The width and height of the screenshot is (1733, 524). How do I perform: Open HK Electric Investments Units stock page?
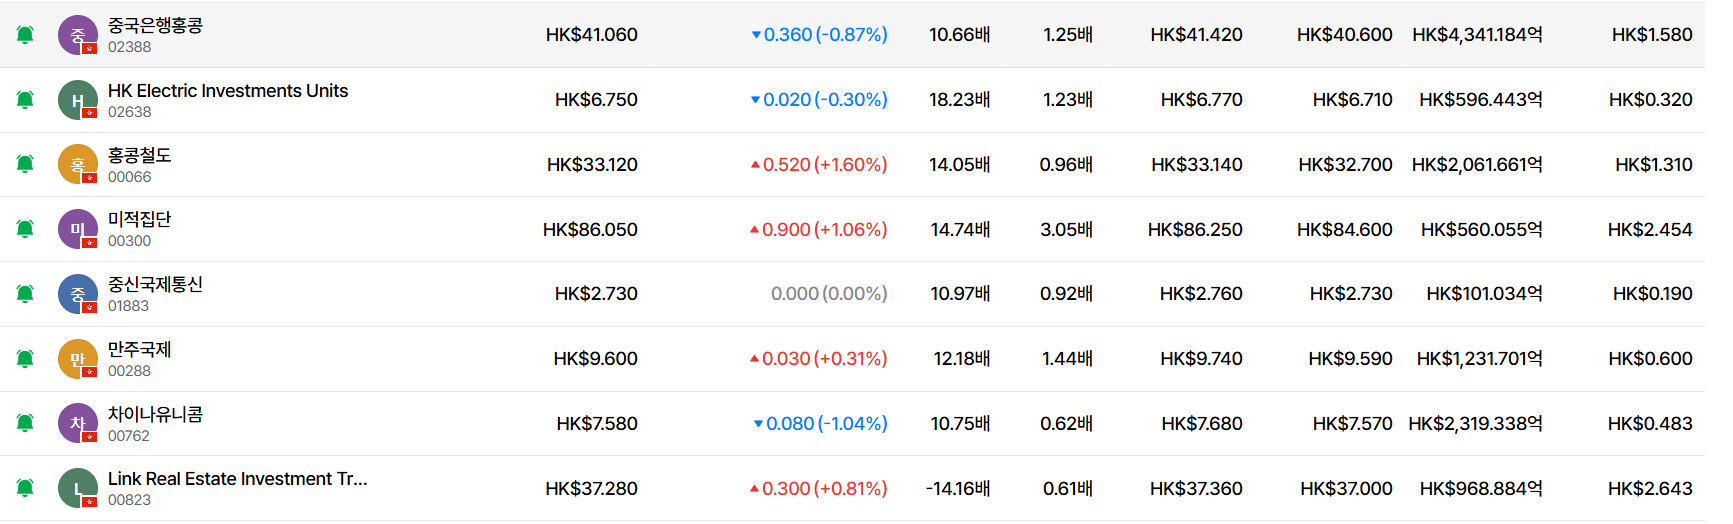point(228,91)
